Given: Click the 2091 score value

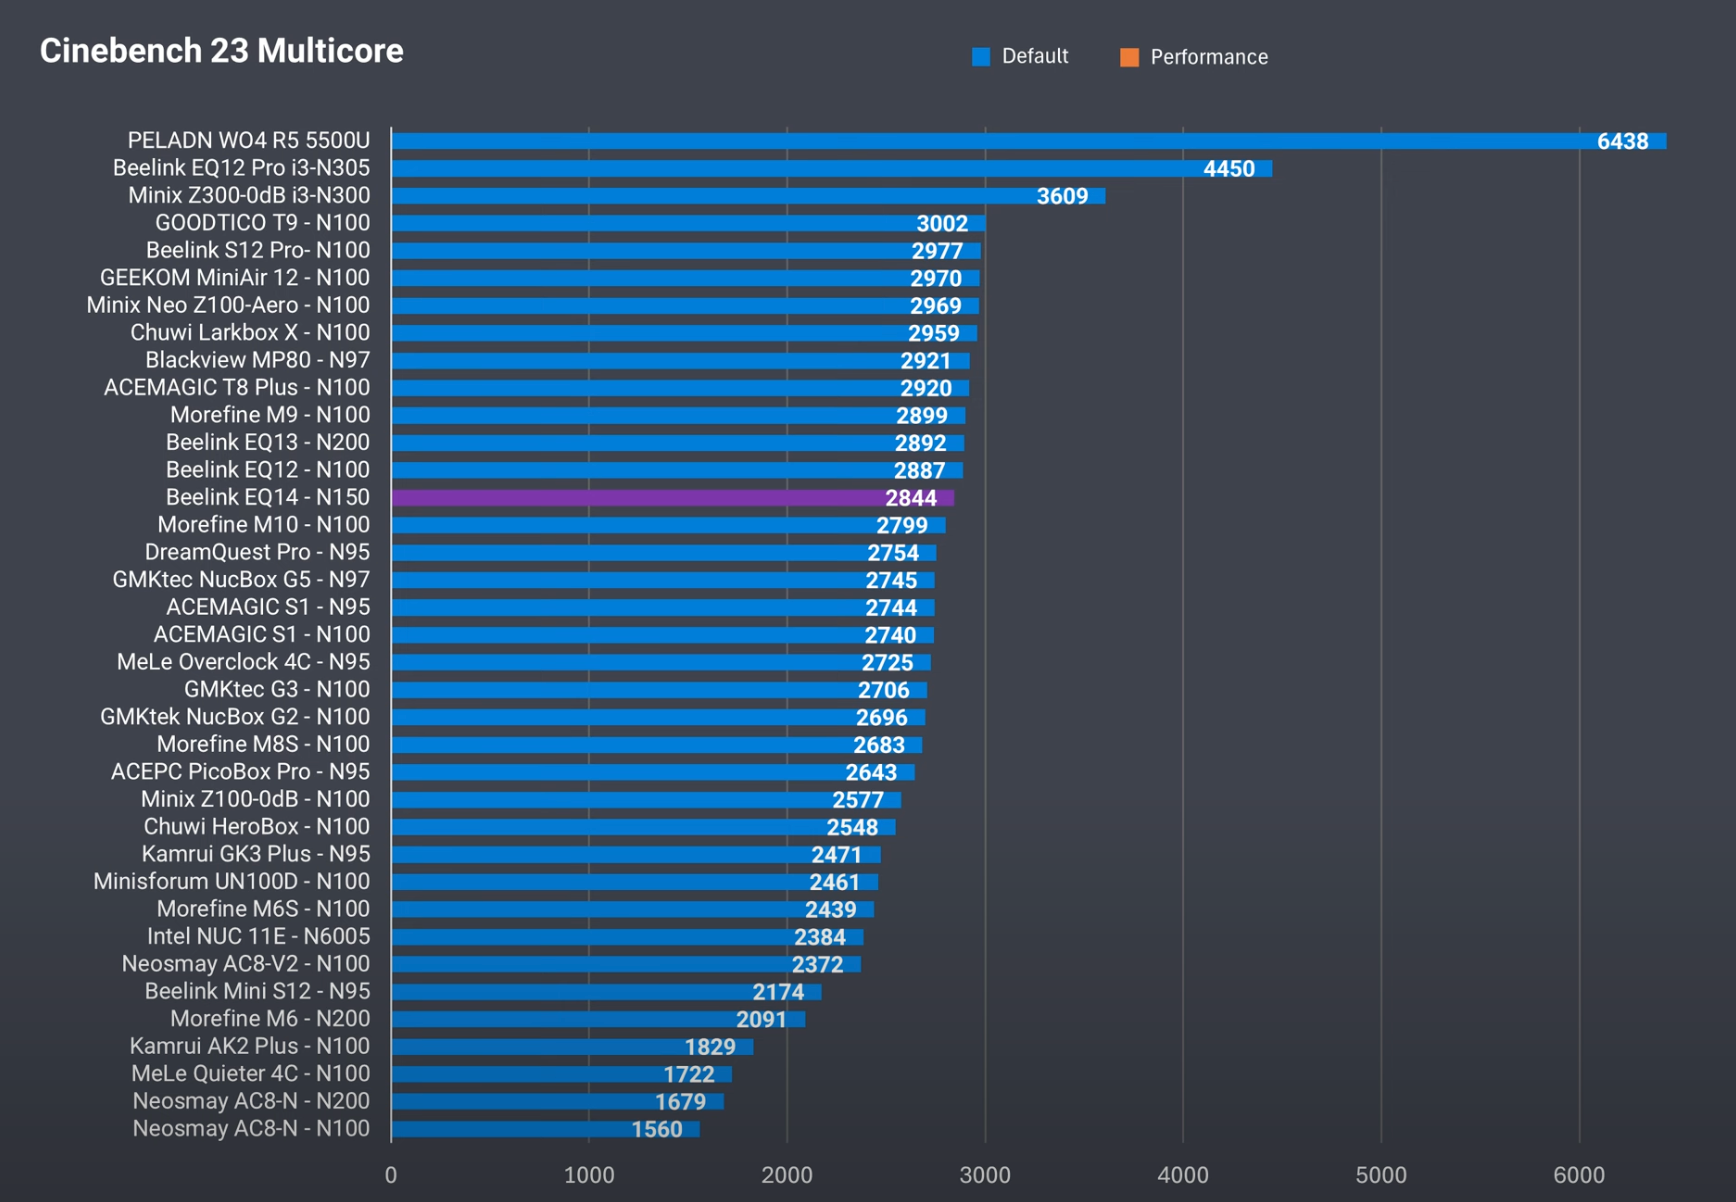Looking at the screenshot, I should pyautogui.click(x=761, y=1020).
